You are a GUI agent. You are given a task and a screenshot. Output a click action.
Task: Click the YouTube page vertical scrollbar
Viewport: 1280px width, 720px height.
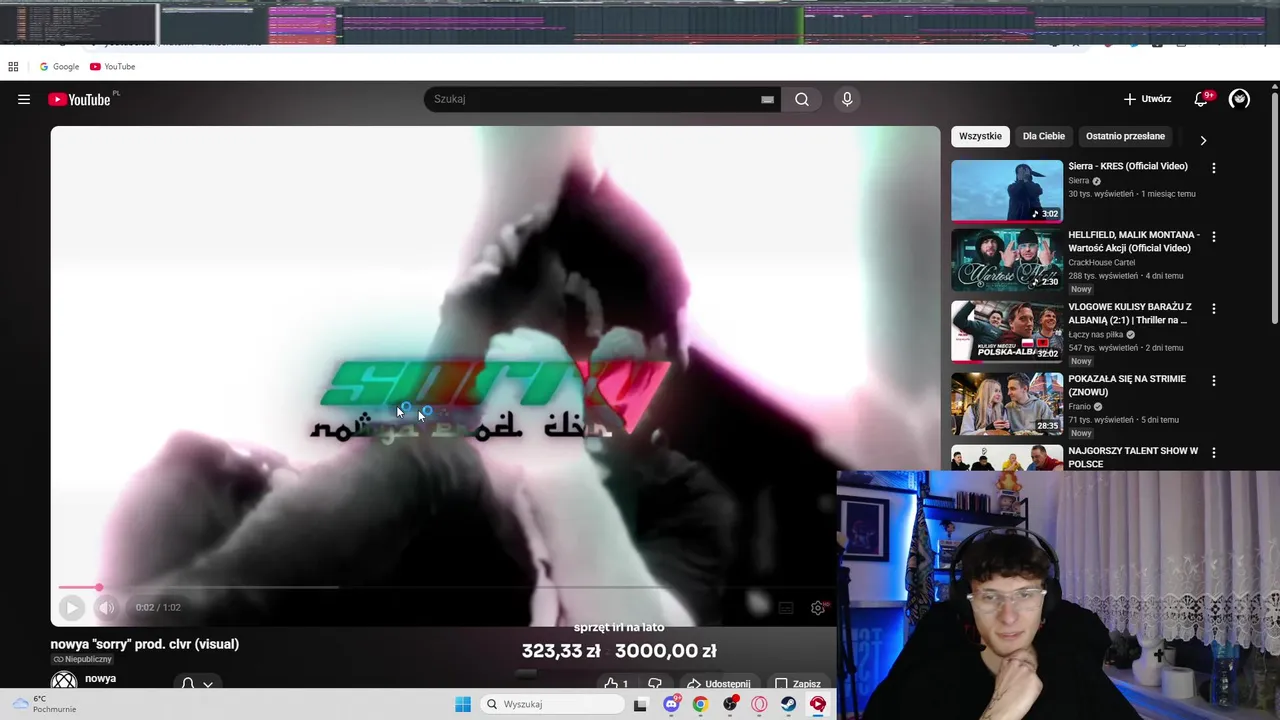pos(1274,208)
